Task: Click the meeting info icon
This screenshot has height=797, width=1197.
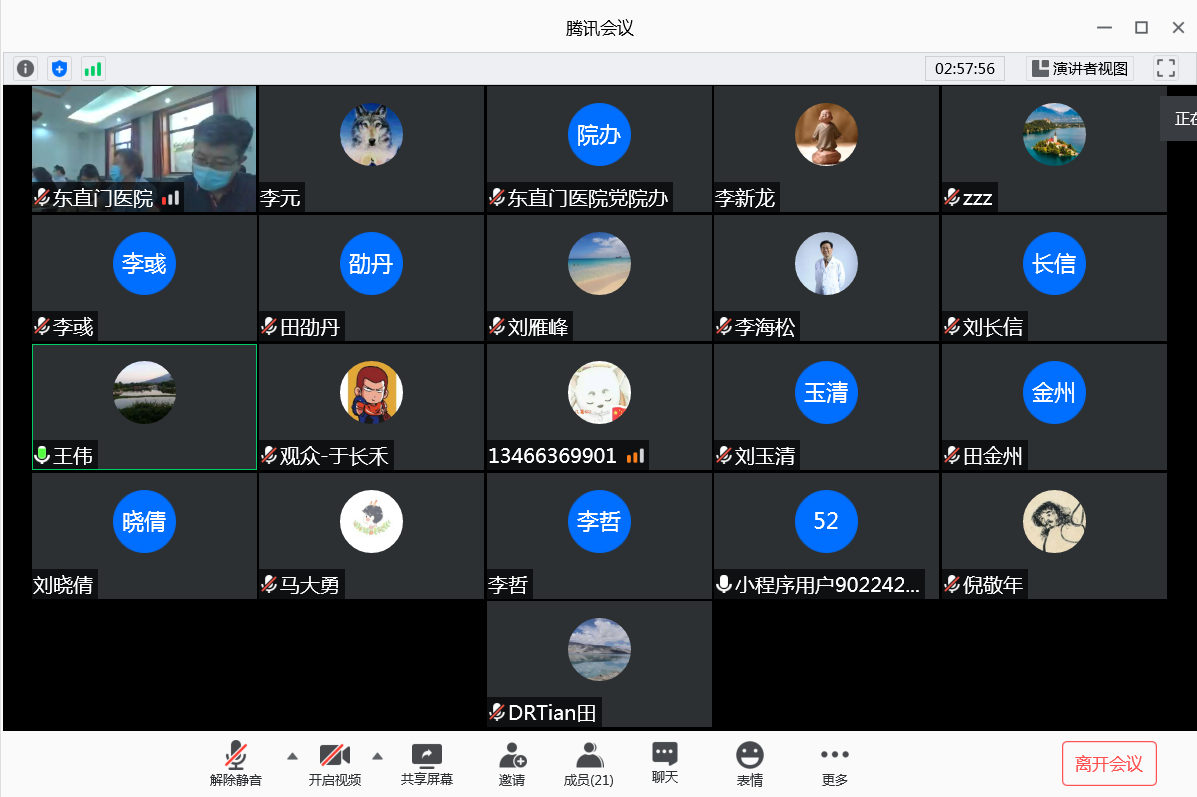Action: point(26,69)
